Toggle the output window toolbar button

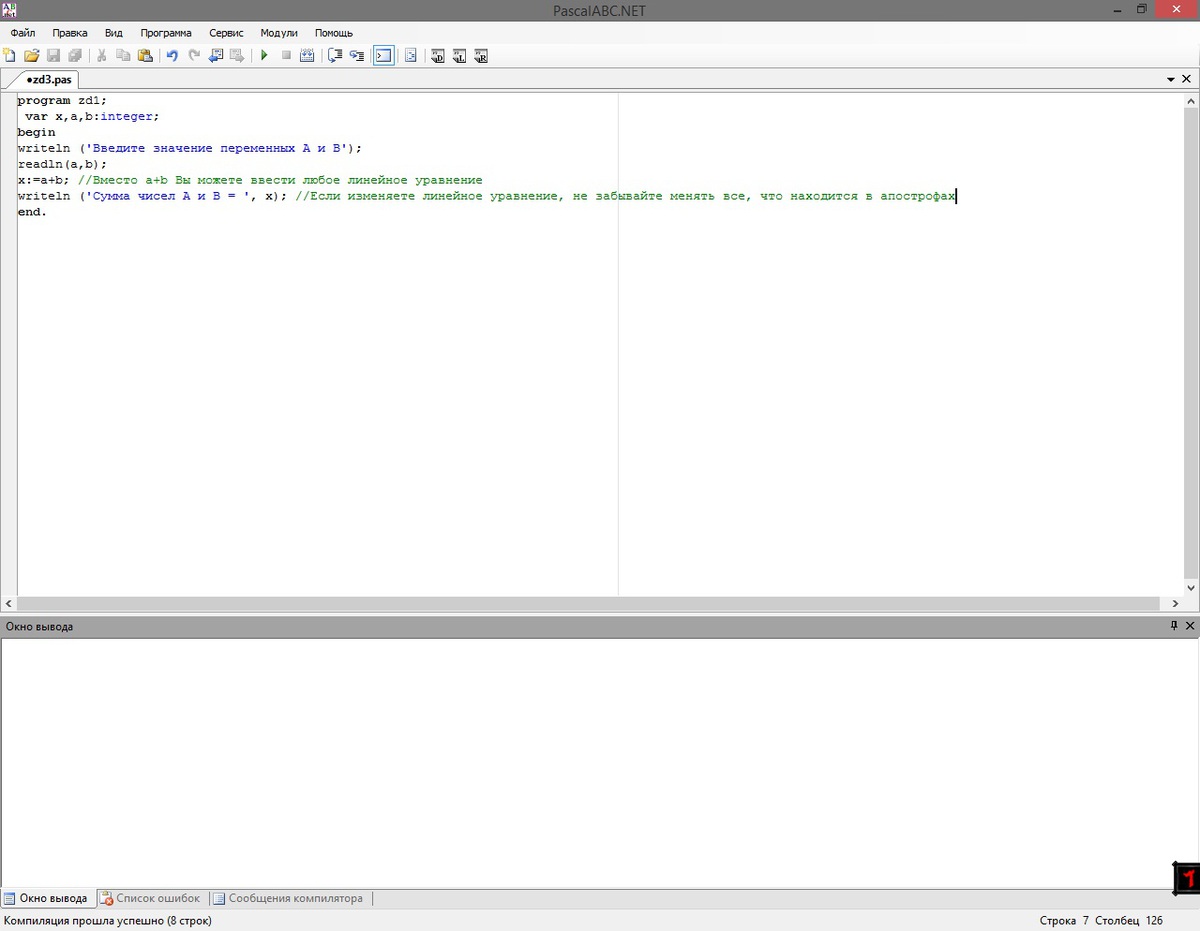(x=383, y=56)
